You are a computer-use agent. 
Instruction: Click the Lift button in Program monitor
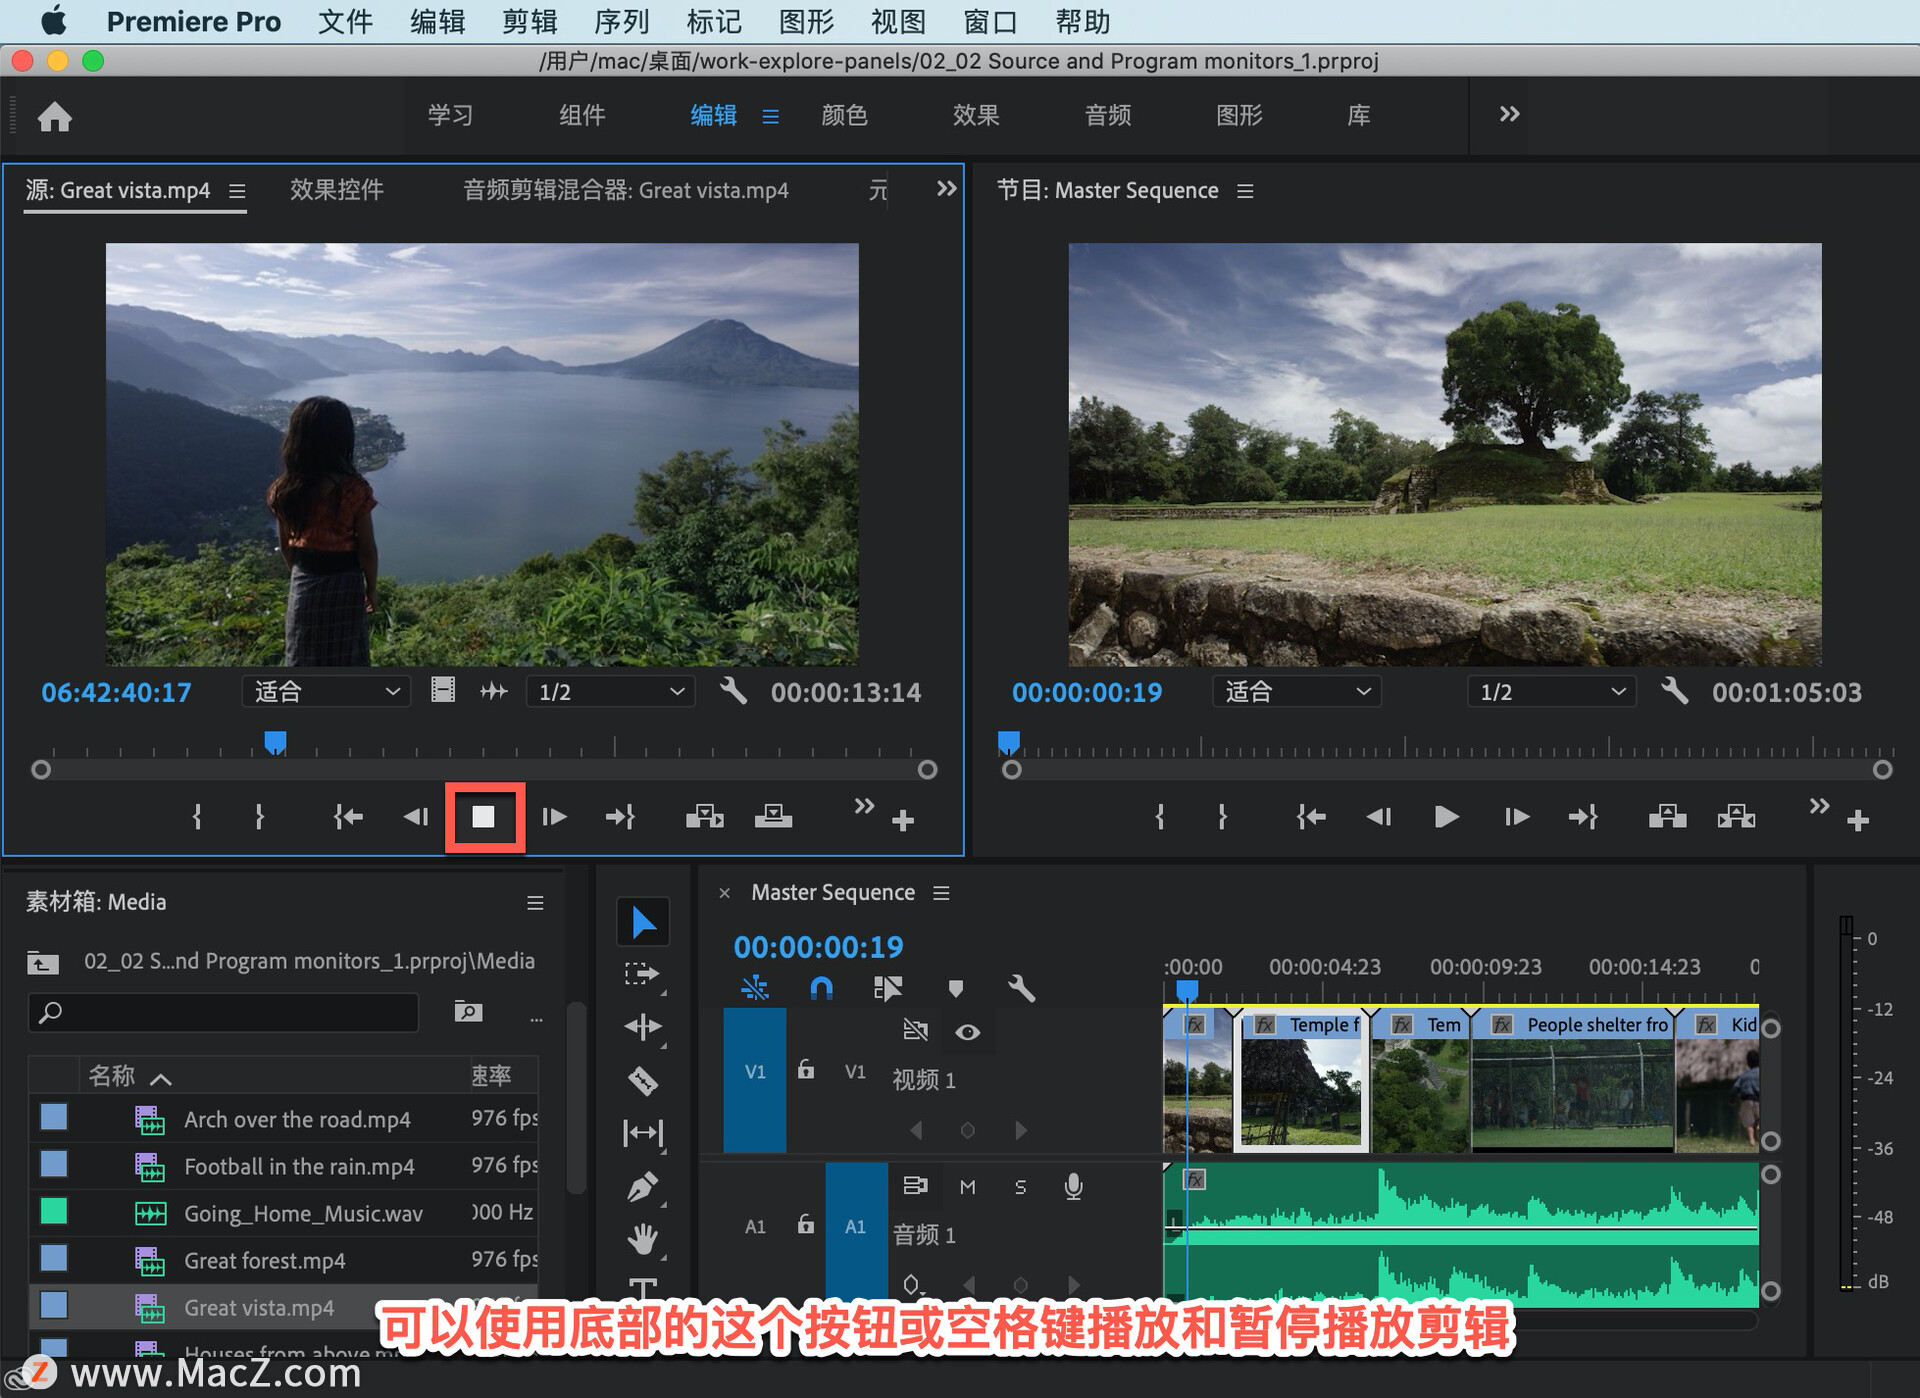[x=1667, y=817]
